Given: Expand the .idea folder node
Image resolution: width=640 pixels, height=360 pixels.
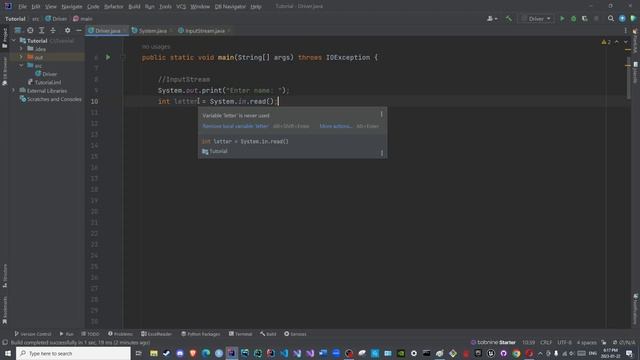Looking at the screenshot, I should 21,49.
